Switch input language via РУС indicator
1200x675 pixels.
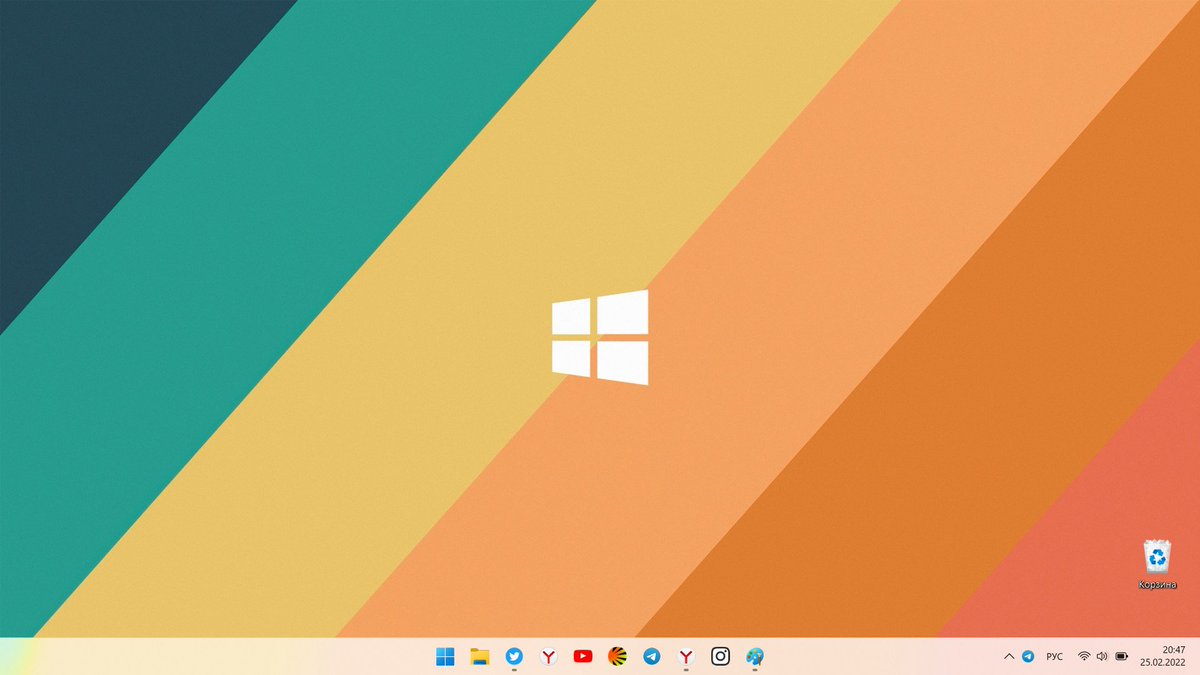(1054, 657)
